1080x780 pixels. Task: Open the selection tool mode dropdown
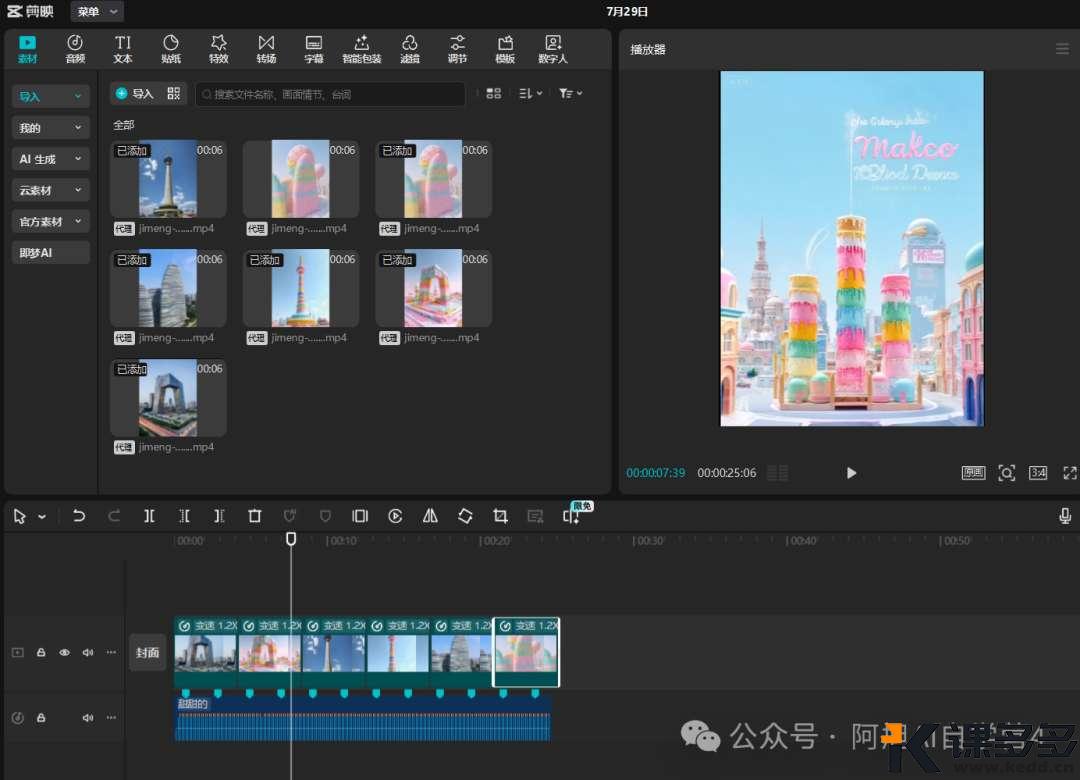click(x=42, y=517)
